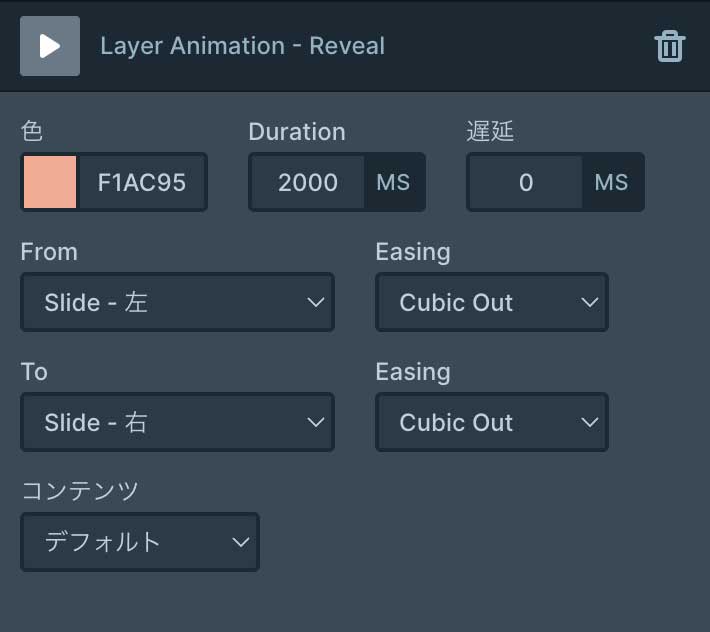This screenshot has height=632, width=710.
Task: Delete the layer animation with trash icon
Action: (669, 47)
